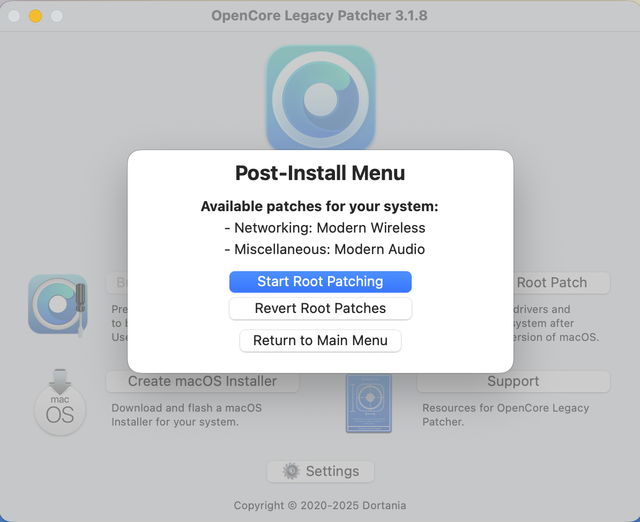Click the gear icon beside Settings
Screen dimensions: 640x522
[291, 471]
